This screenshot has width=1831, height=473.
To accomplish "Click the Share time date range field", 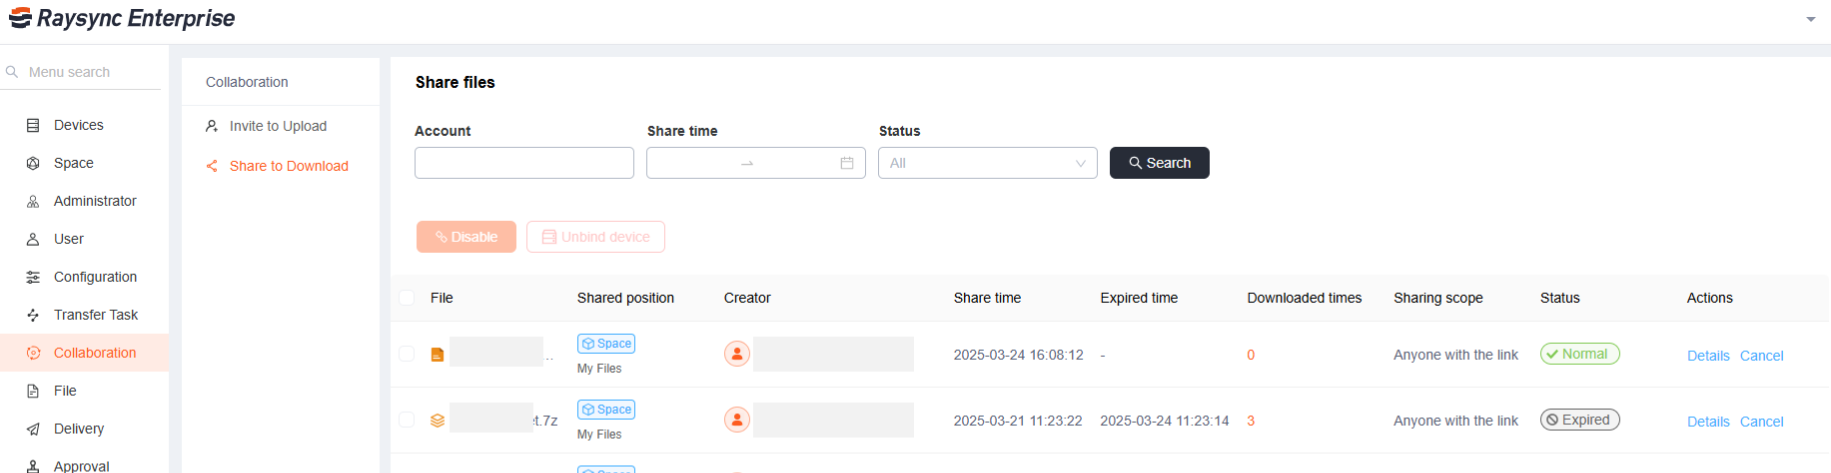I will 756,163.
